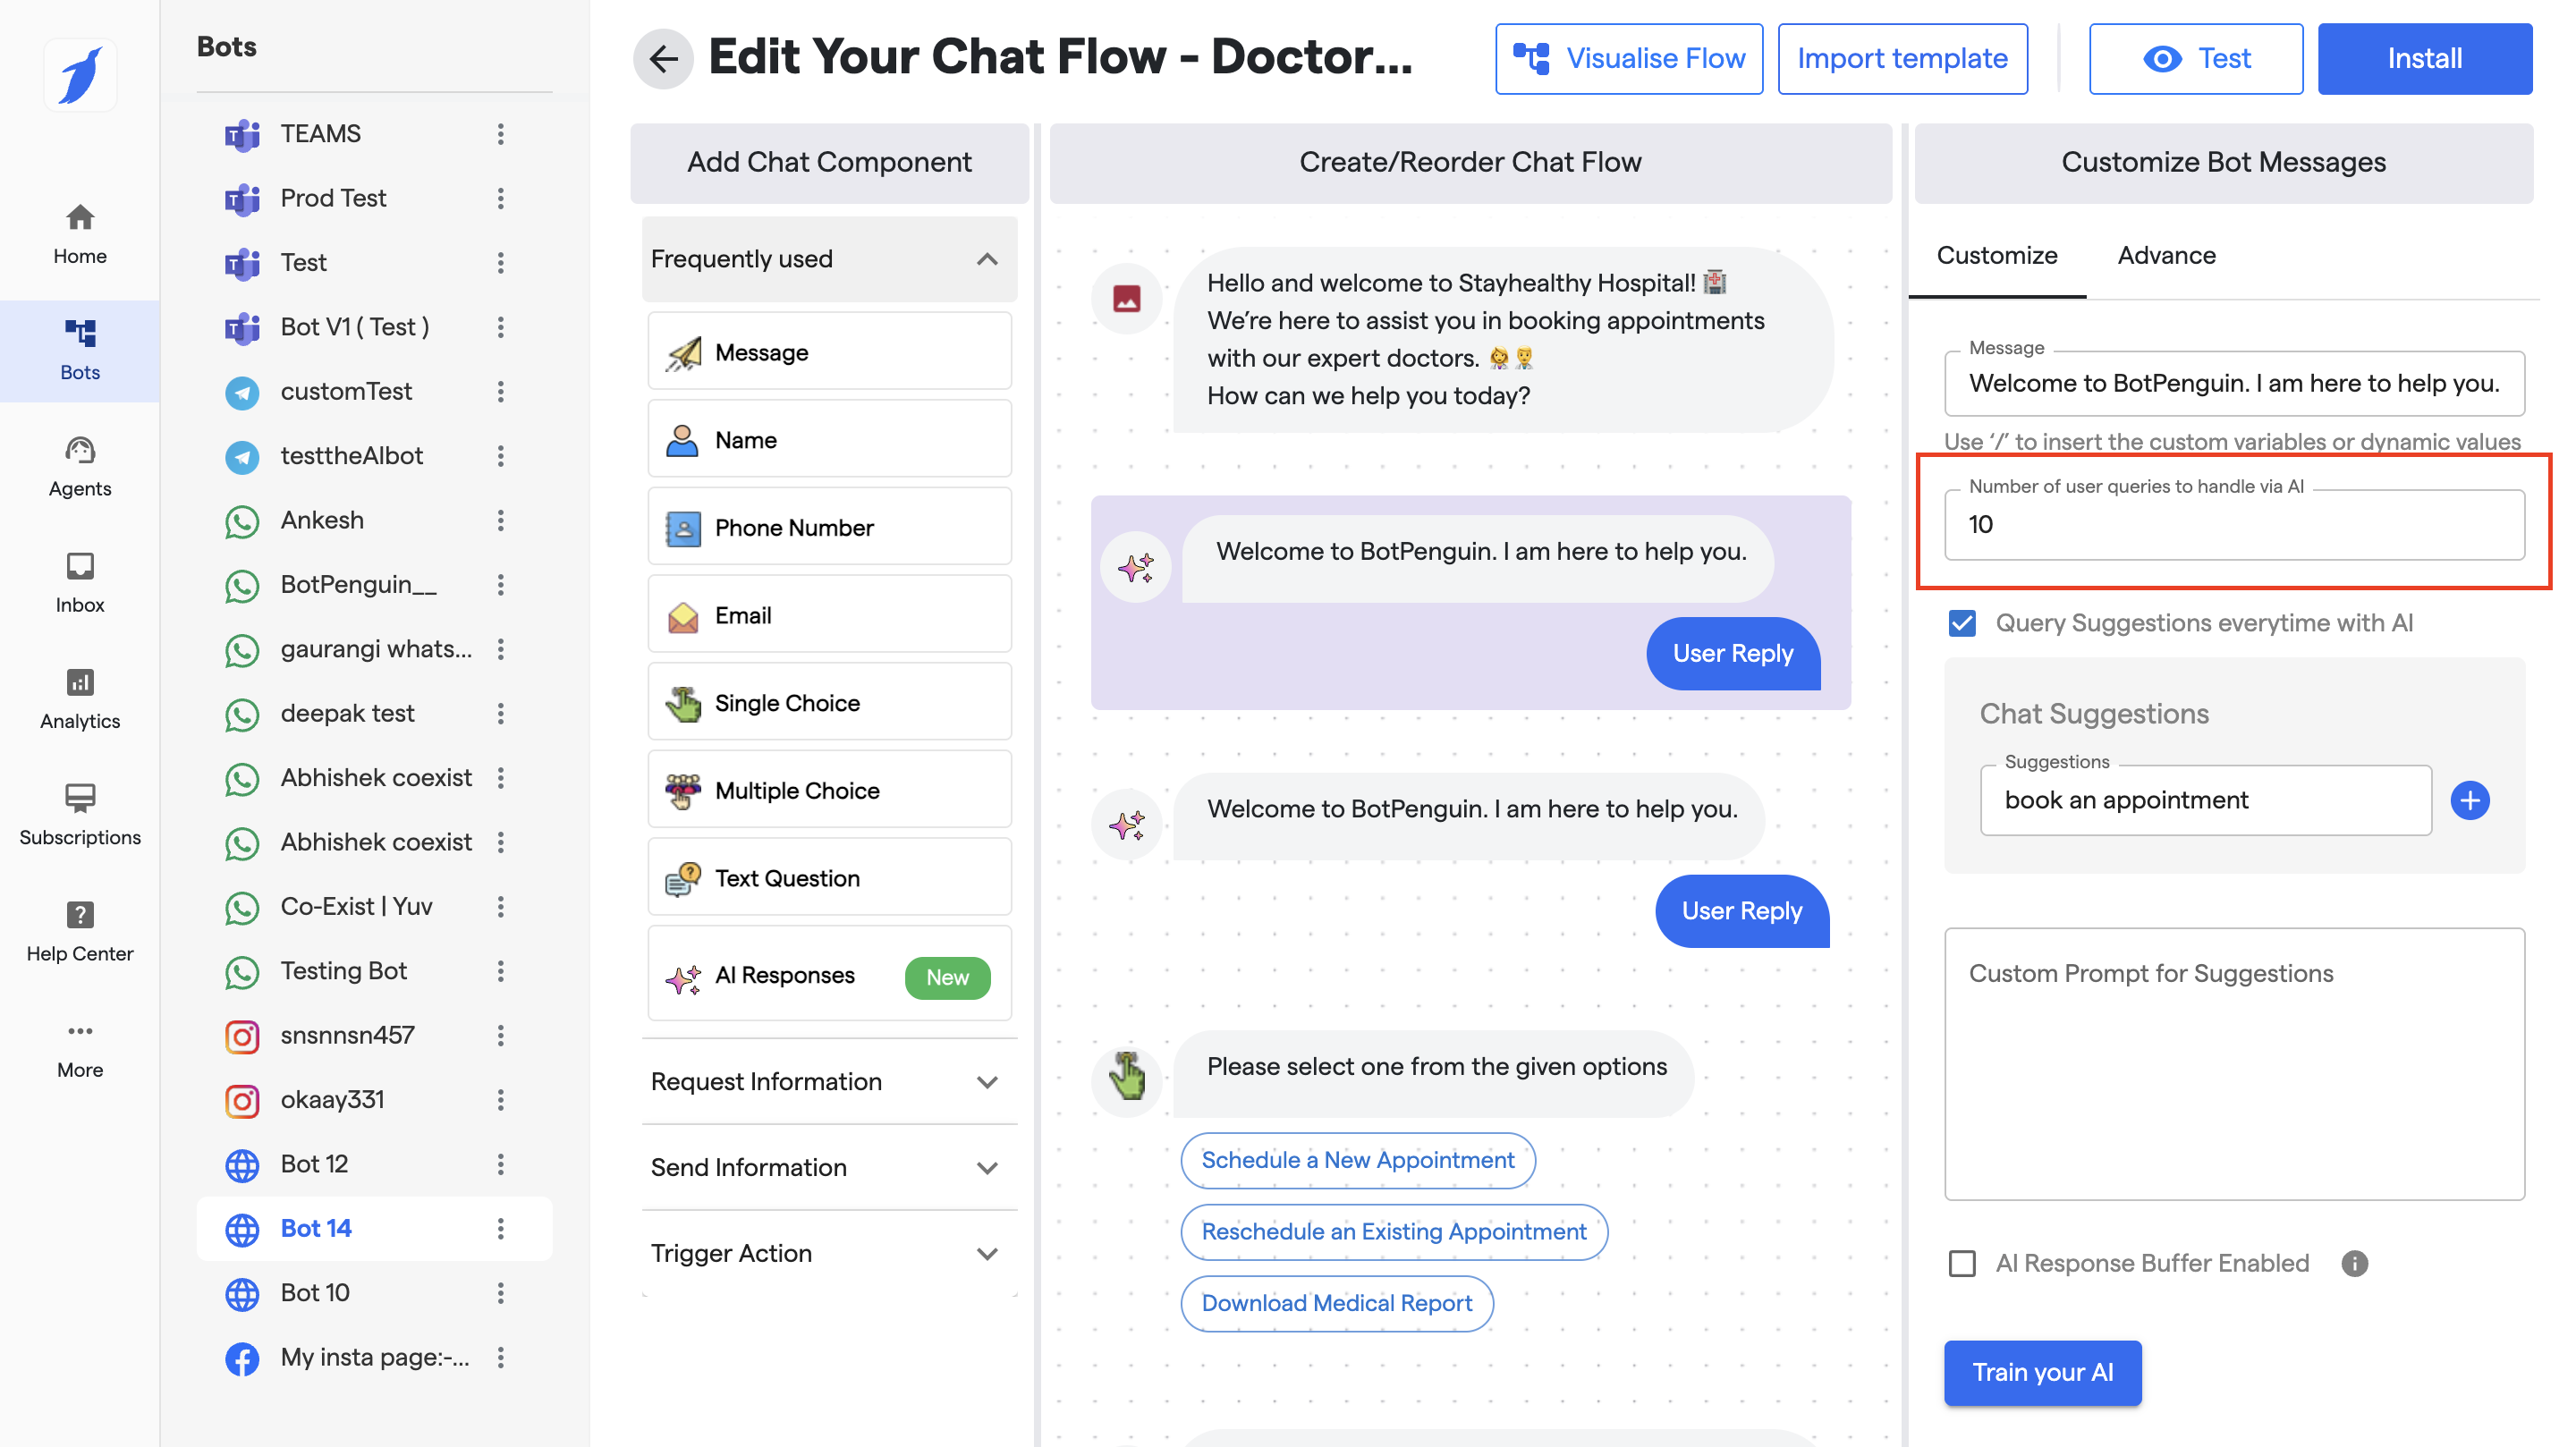Expand the Trigger Action section
The height and width of the screenshot is (1447, 2576).
(x=986, y=1254)
